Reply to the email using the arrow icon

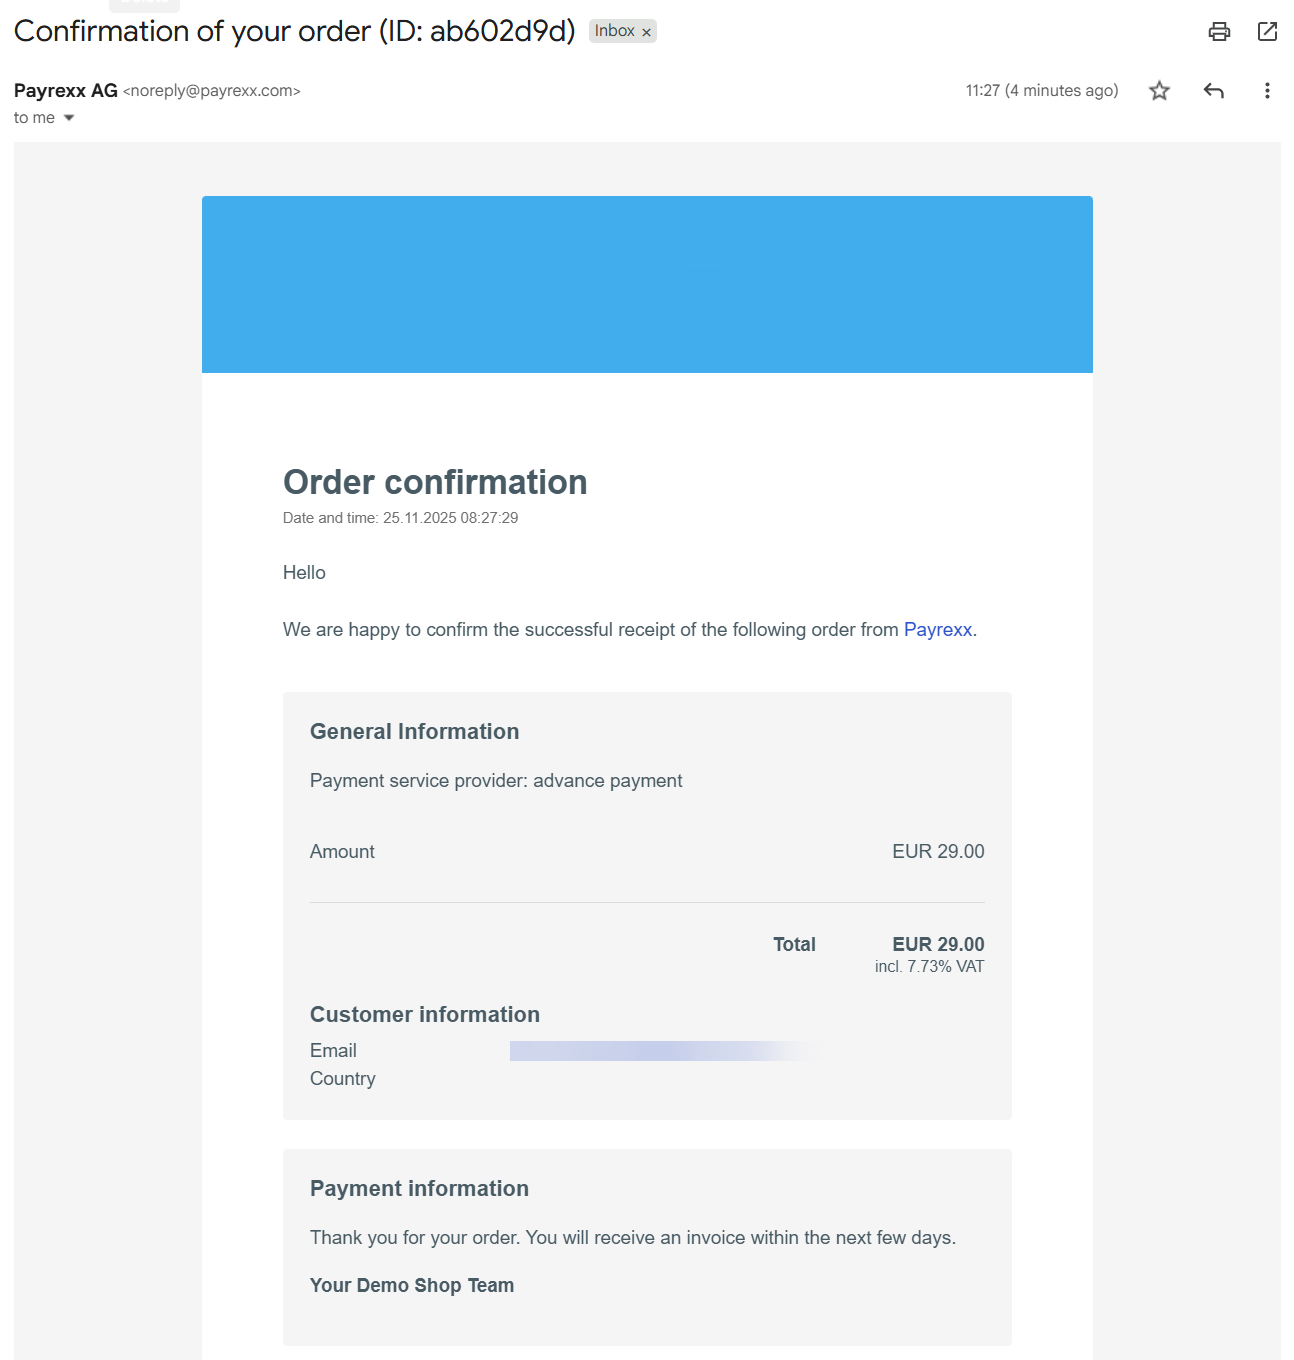tap(1213, 91)
